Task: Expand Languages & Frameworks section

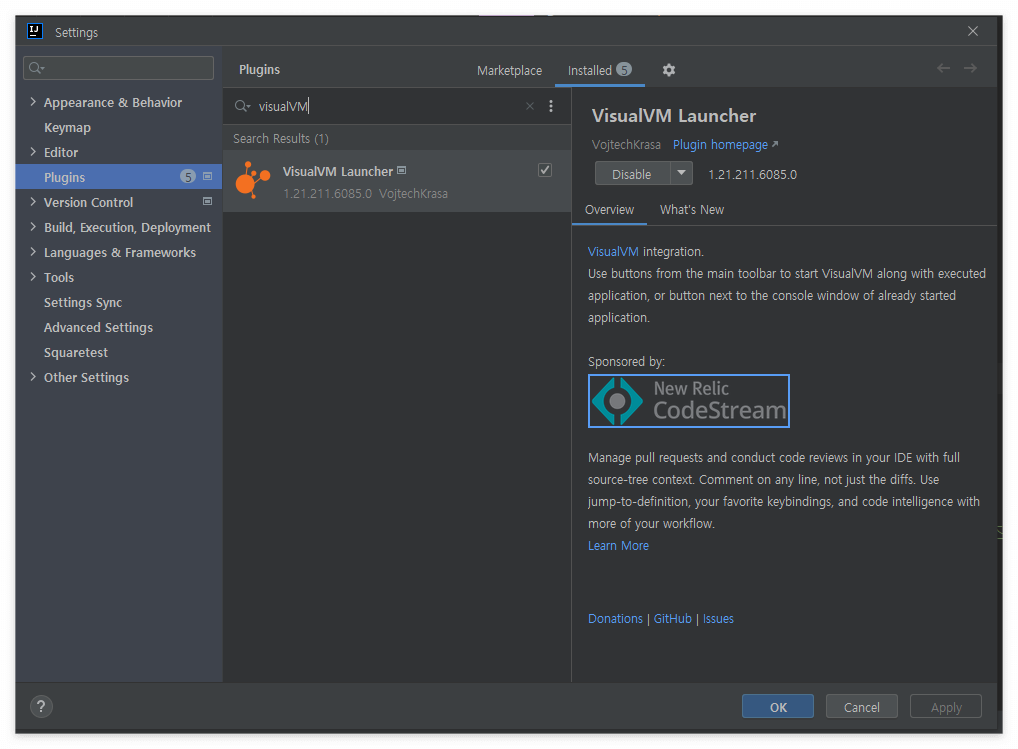Action: [33, 252]
